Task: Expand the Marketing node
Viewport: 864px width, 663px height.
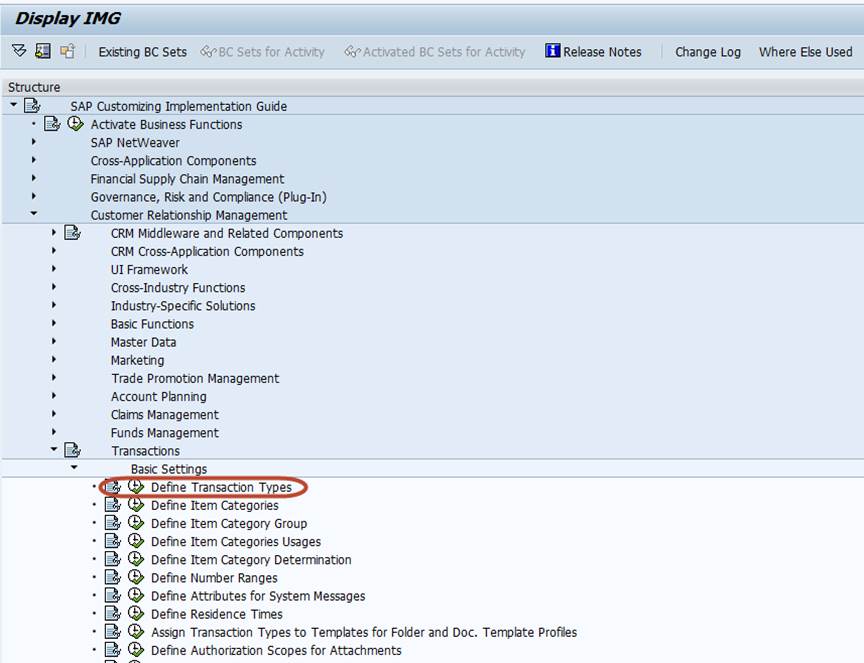Action: (x=53, y=359)
